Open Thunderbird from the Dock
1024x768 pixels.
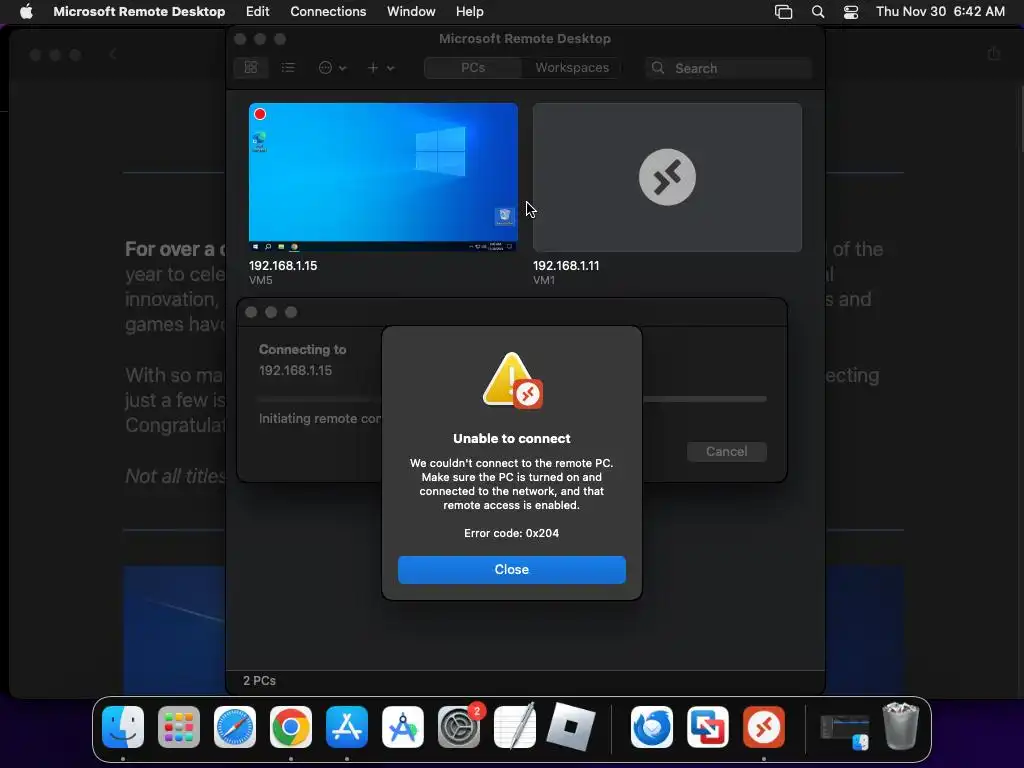(x=652, y=727)
